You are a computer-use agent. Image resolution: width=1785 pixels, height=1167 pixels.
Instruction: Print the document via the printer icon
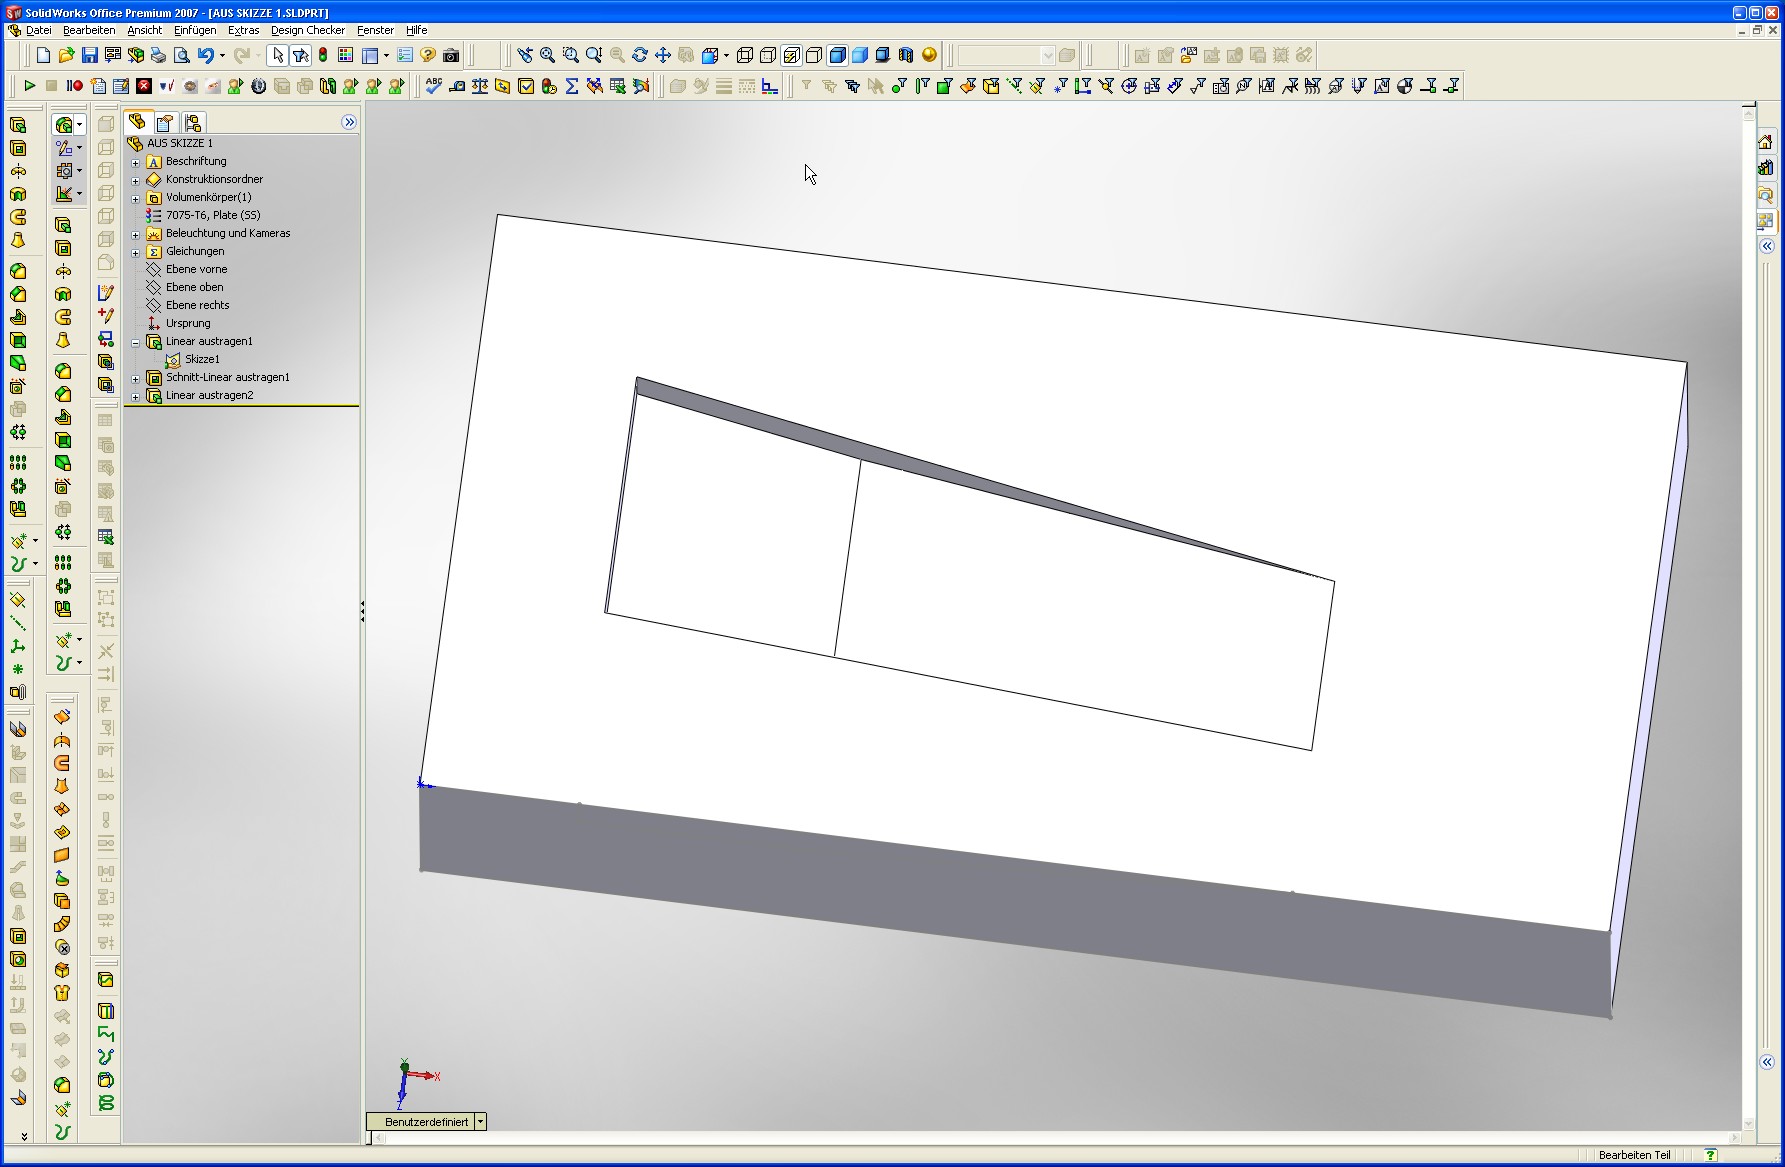(158, 55)
